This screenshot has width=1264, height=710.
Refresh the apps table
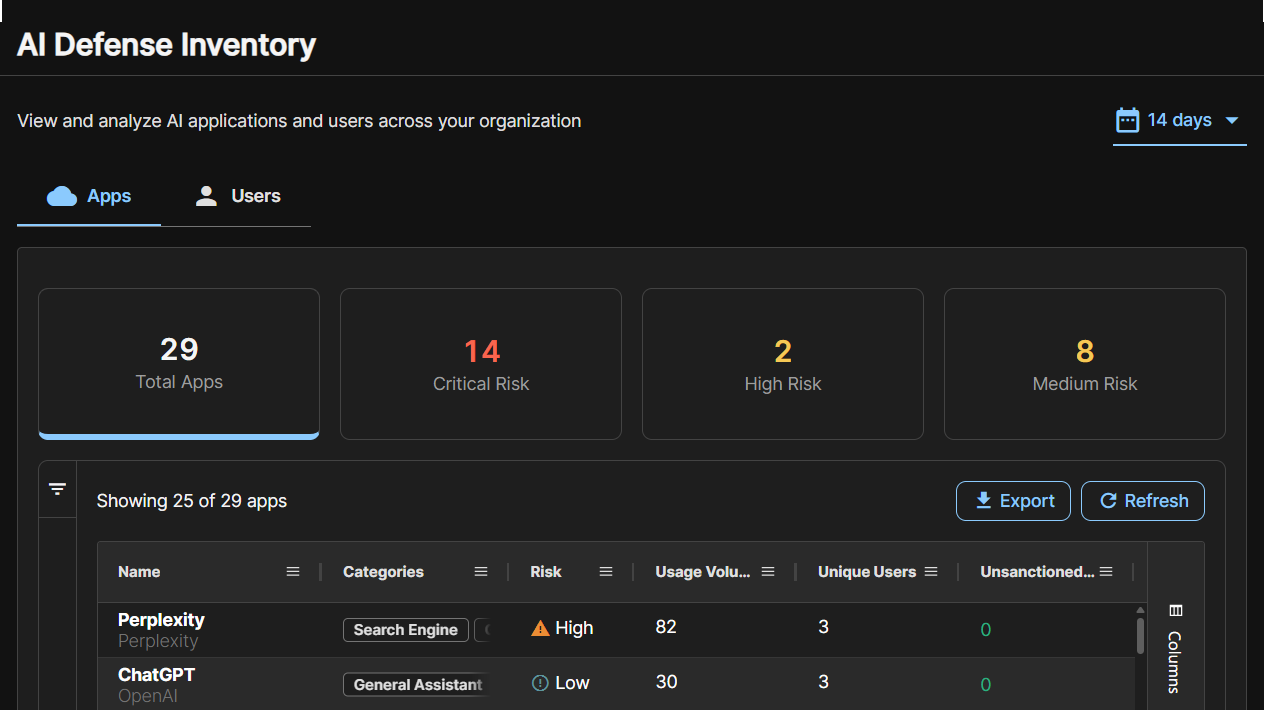click(1143, 501)
